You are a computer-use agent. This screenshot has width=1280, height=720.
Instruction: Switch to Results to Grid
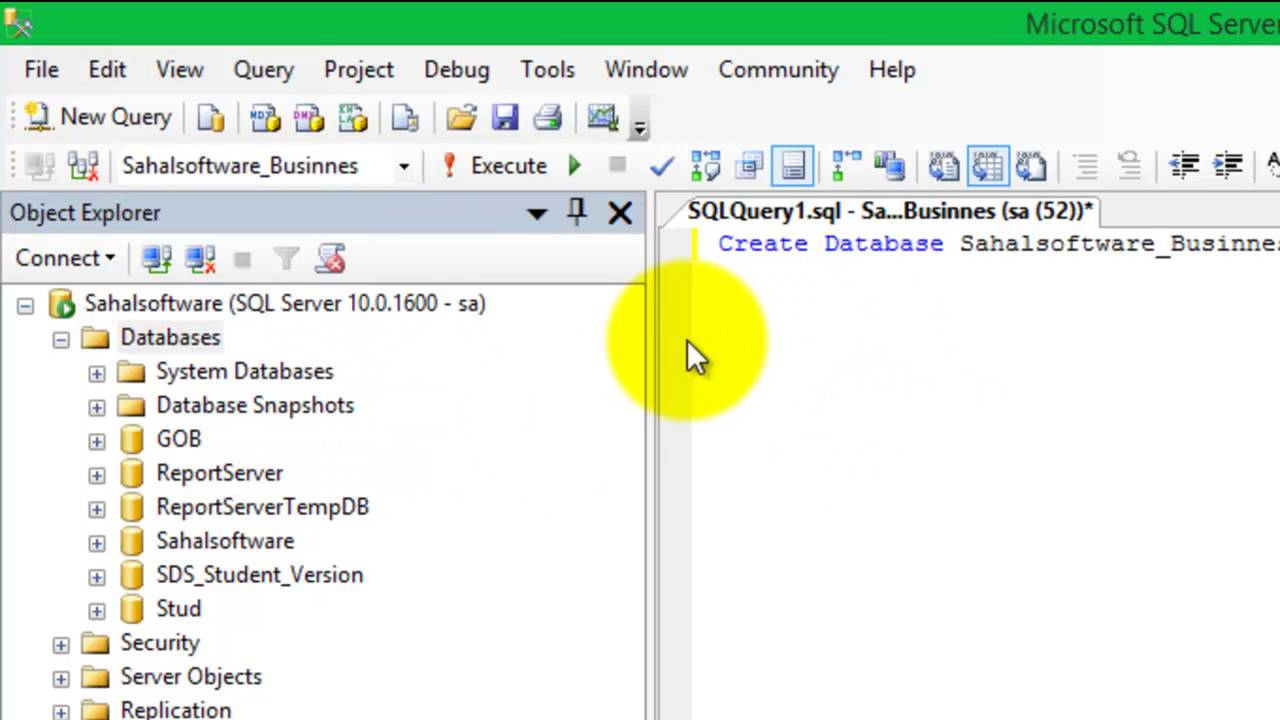[988, 165]
